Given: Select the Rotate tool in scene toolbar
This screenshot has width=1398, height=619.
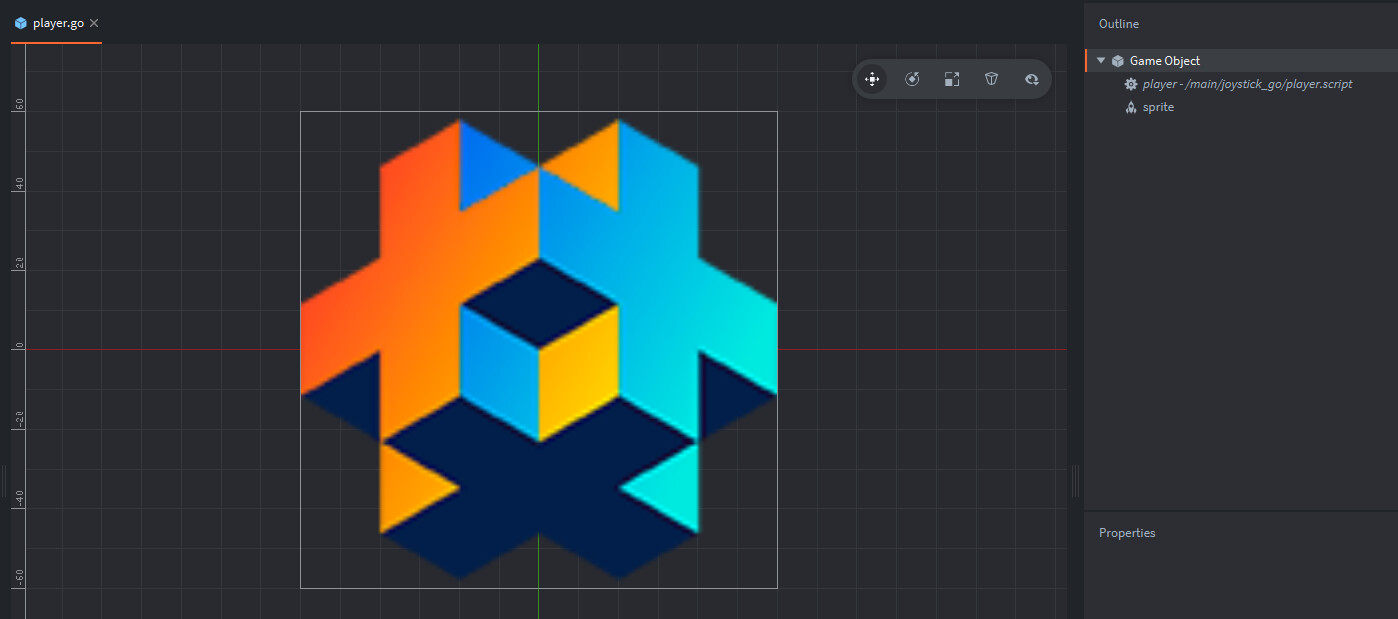Looking at the screenshot, I should 912,79.
